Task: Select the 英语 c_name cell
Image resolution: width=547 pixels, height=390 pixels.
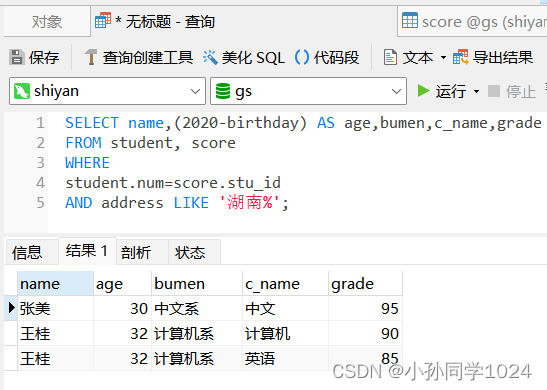Action: click(285, 358)
